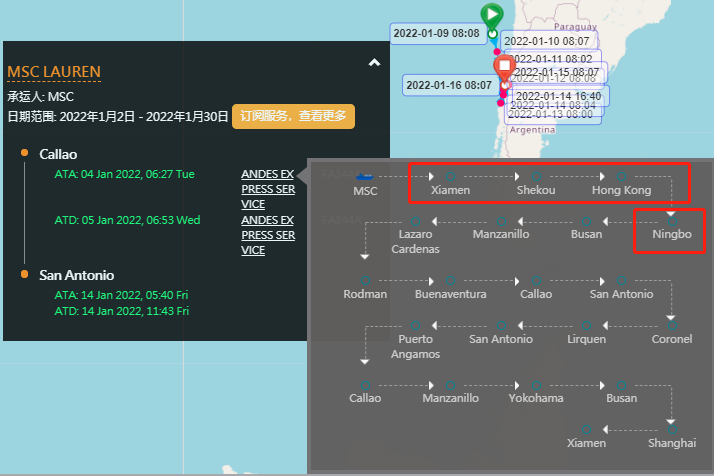Click the green start marker on map
The height and width of the screenshot is (476, 714).
[492, 17]
